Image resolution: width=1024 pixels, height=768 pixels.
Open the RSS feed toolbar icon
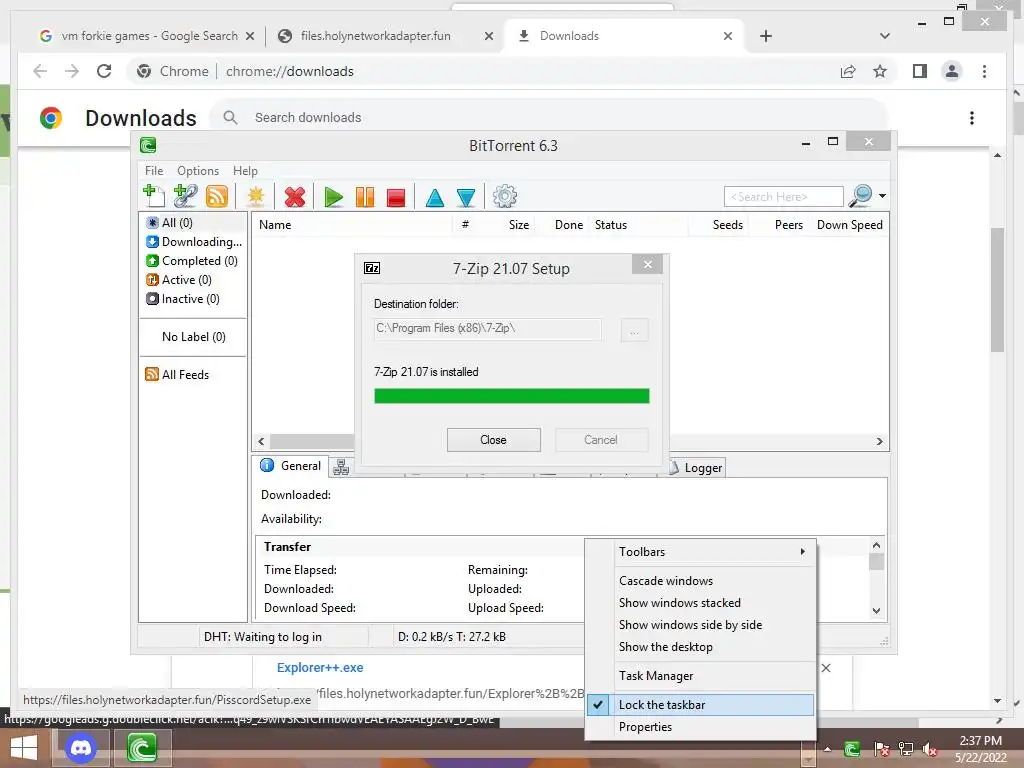pyautogui.click(x=217, y=197)
